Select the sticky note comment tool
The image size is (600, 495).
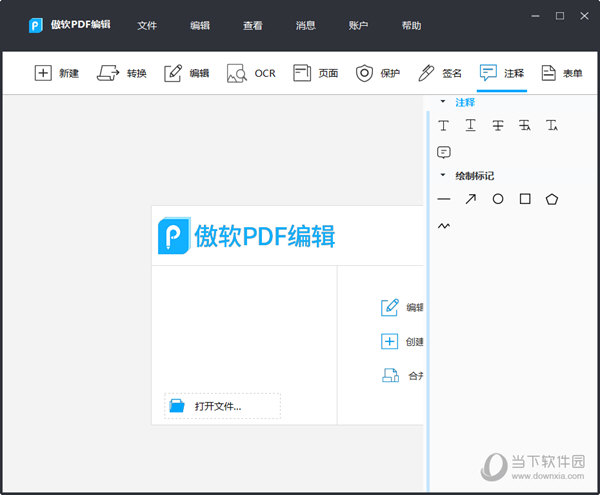coord(443,152)
